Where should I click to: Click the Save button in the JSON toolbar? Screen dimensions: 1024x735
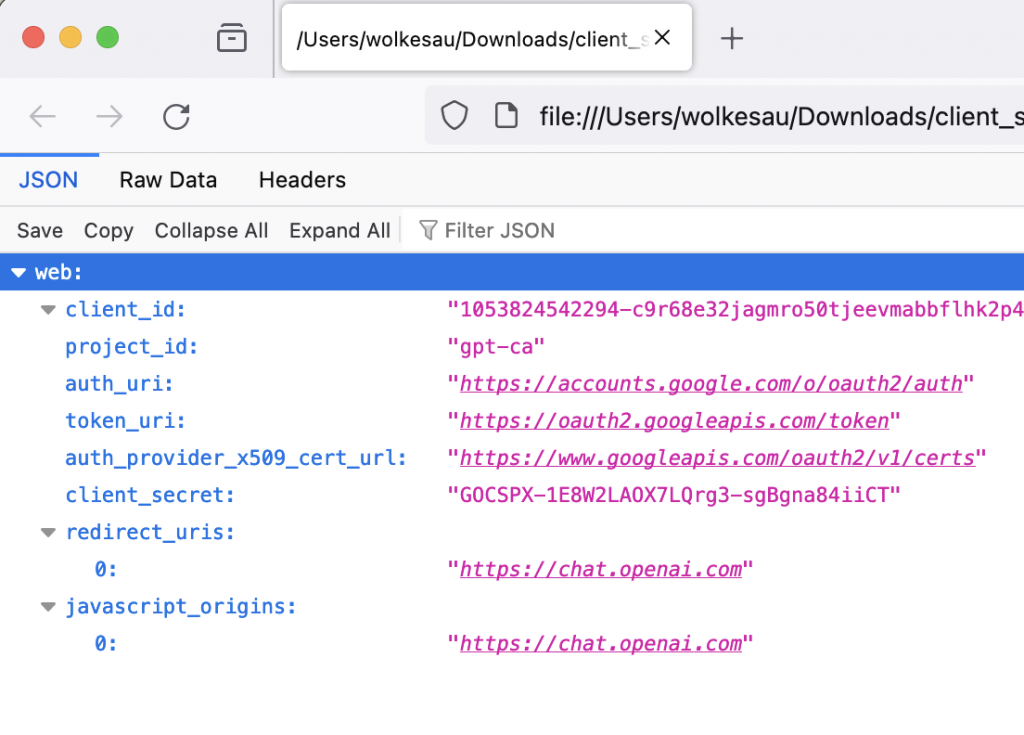(40, 231)
